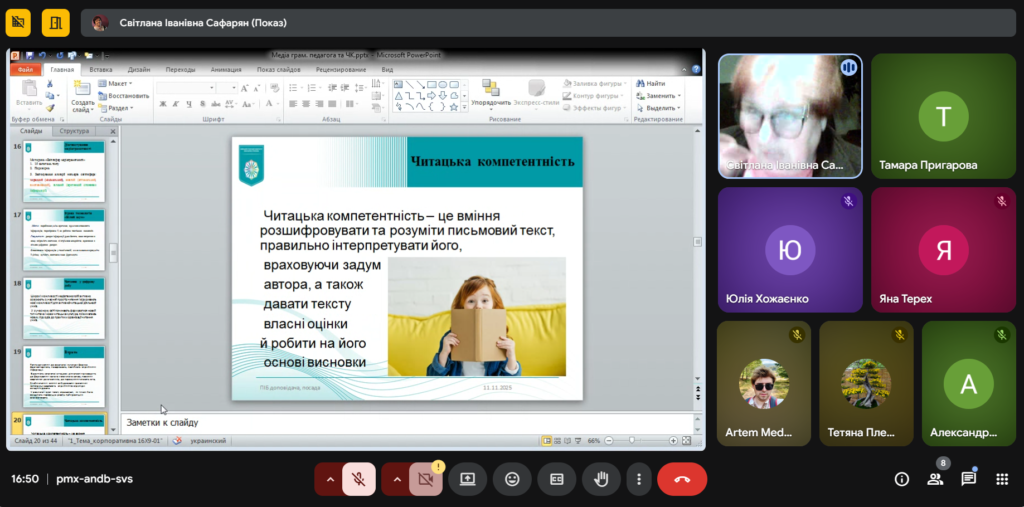1024x507 pixels.
Task: Open the emoji reactions icon
Action: (512, 479)
